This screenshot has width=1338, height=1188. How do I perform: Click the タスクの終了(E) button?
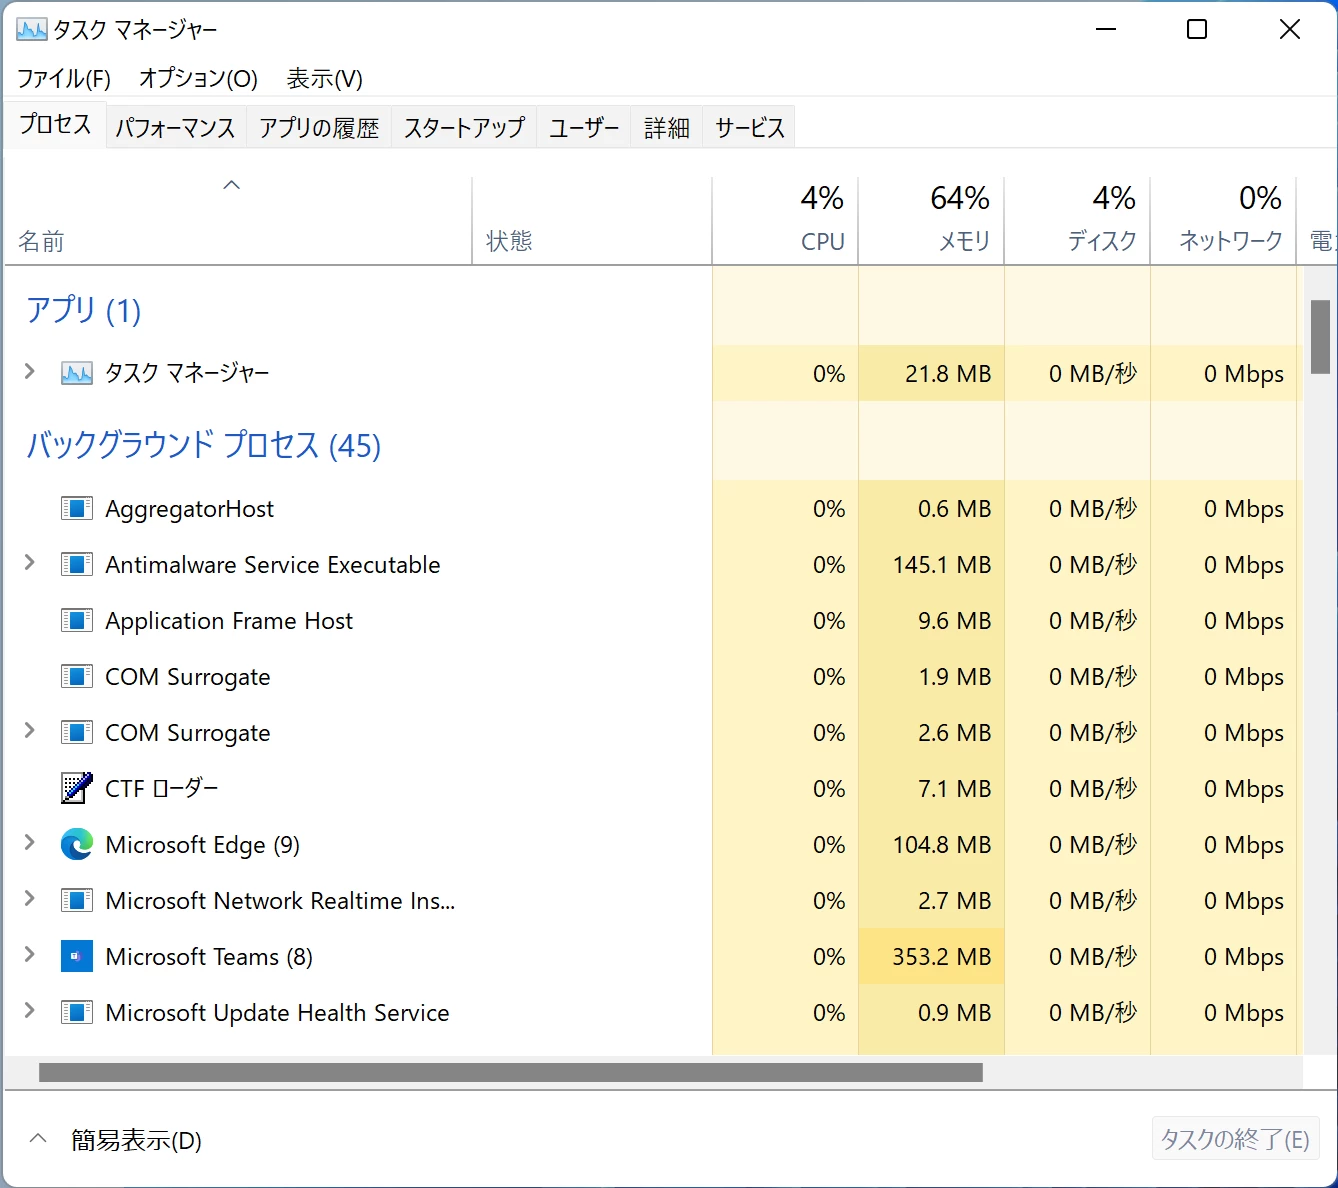[1235, 1139]
